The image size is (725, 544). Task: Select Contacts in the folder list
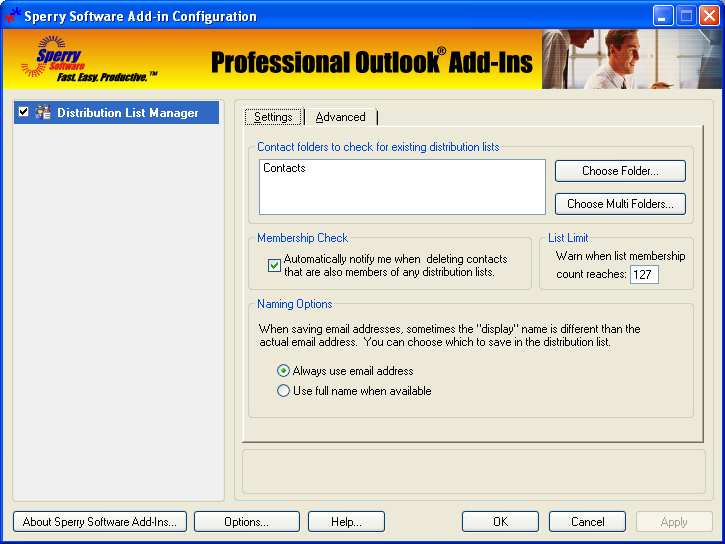284,168
